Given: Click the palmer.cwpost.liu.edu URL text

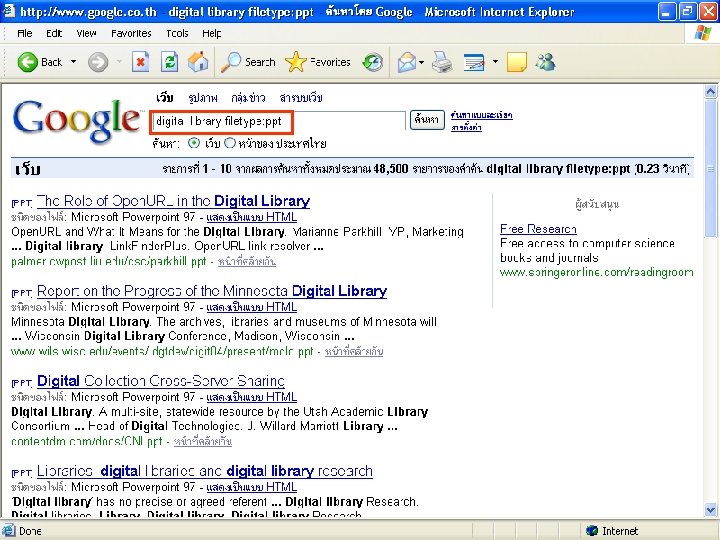Looking at the screenshot, I should coord(109,262).
